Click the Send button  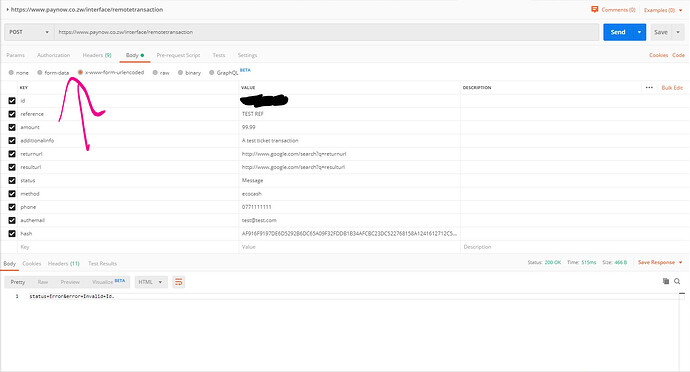[x=618, y=32]
